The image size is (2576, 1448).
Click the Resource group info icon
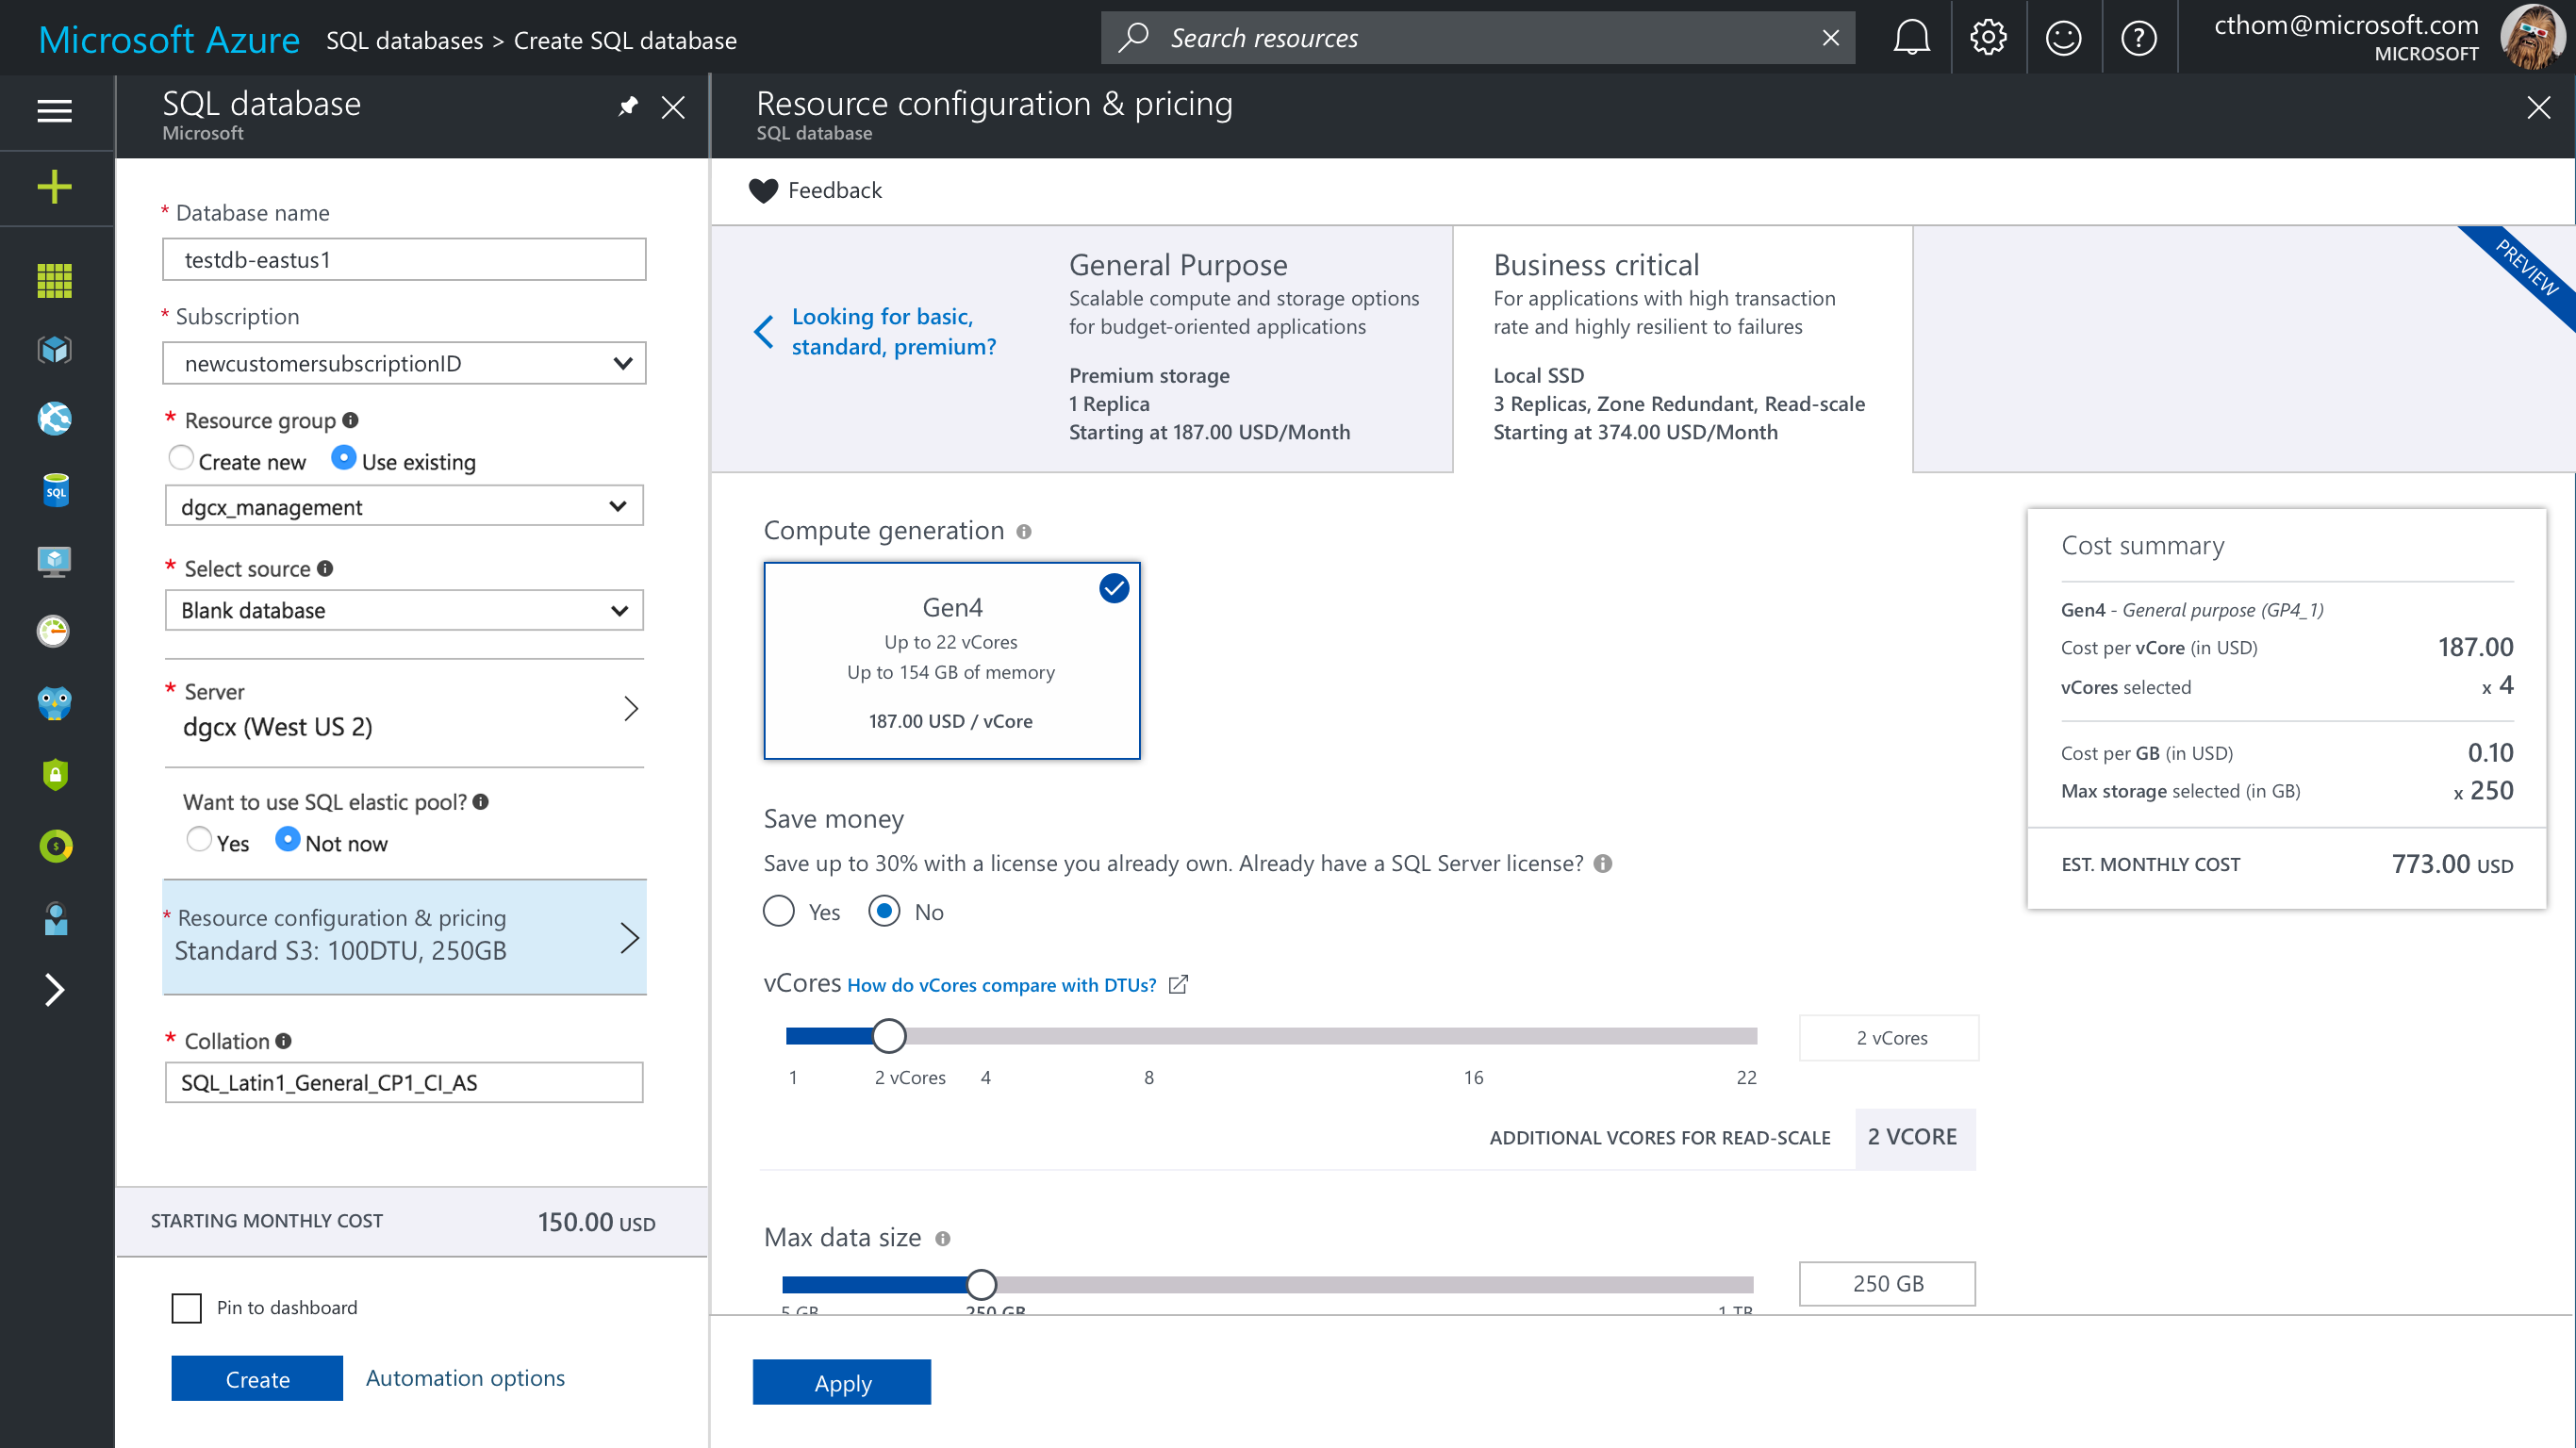point(350,420)
